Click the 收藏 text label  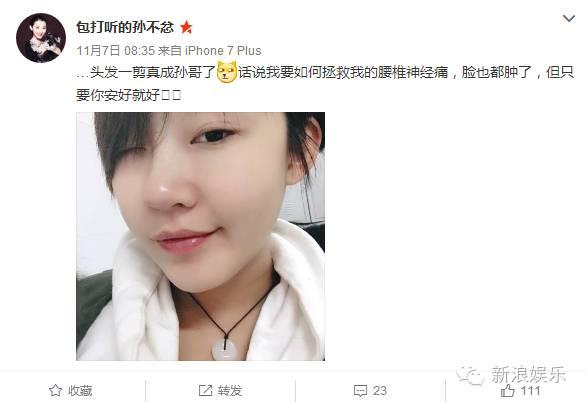pos(80,391)
